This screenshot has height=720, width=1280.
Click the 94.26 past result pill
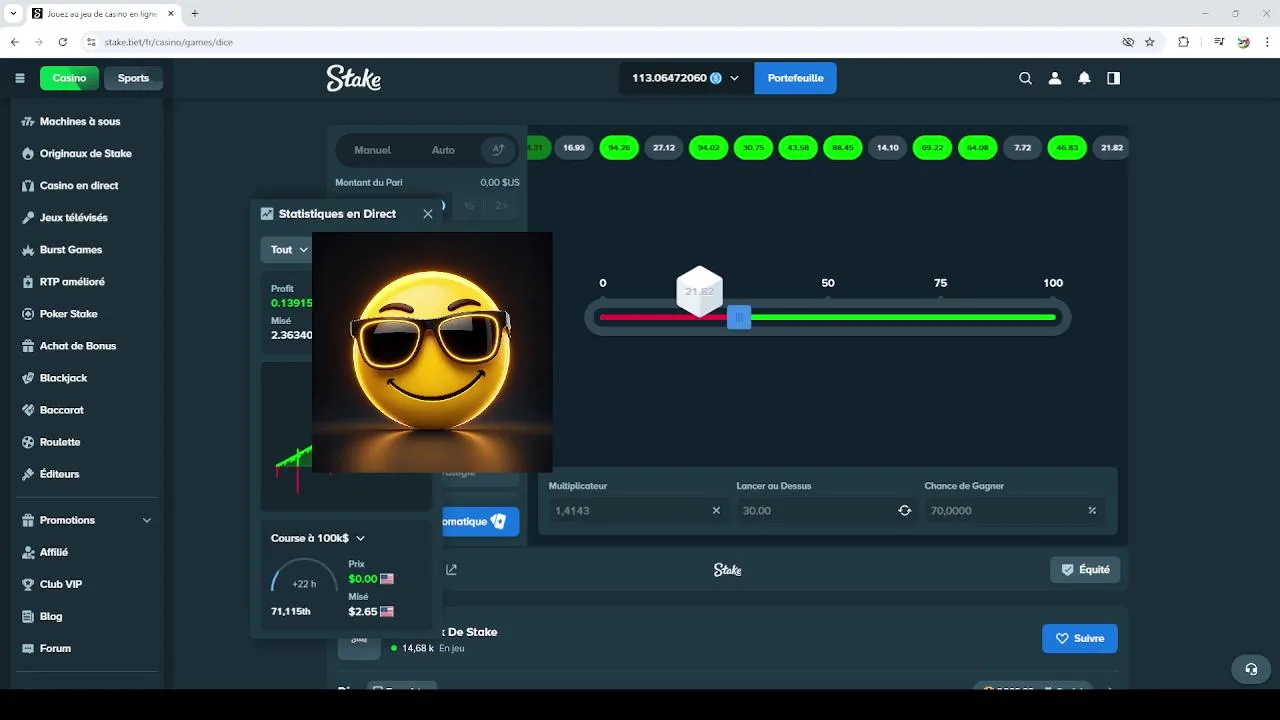coord(619,148)
